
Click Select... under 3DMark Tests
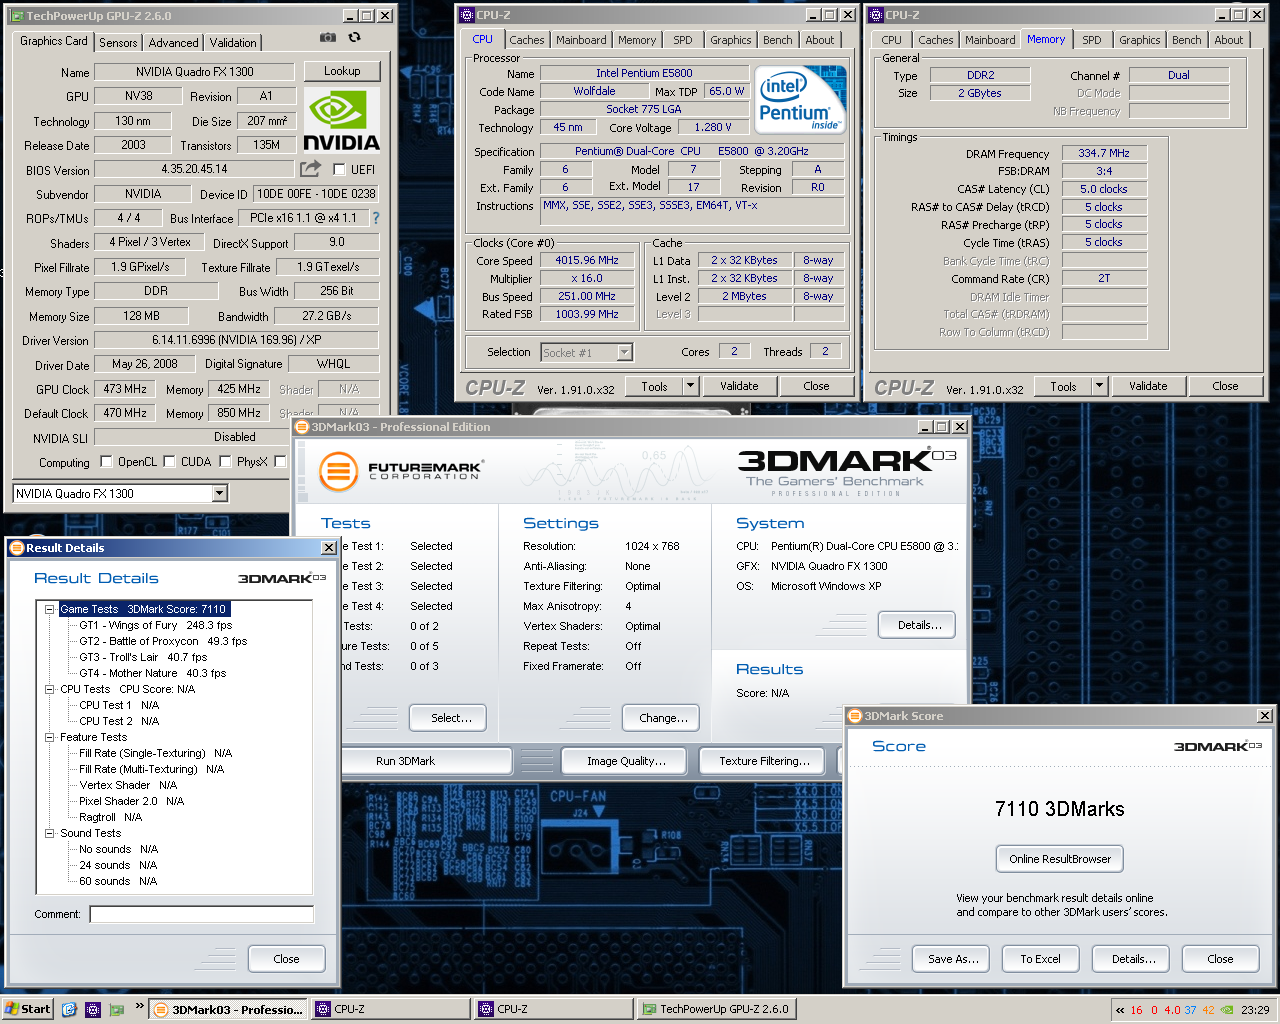click(x=448, y=718)
